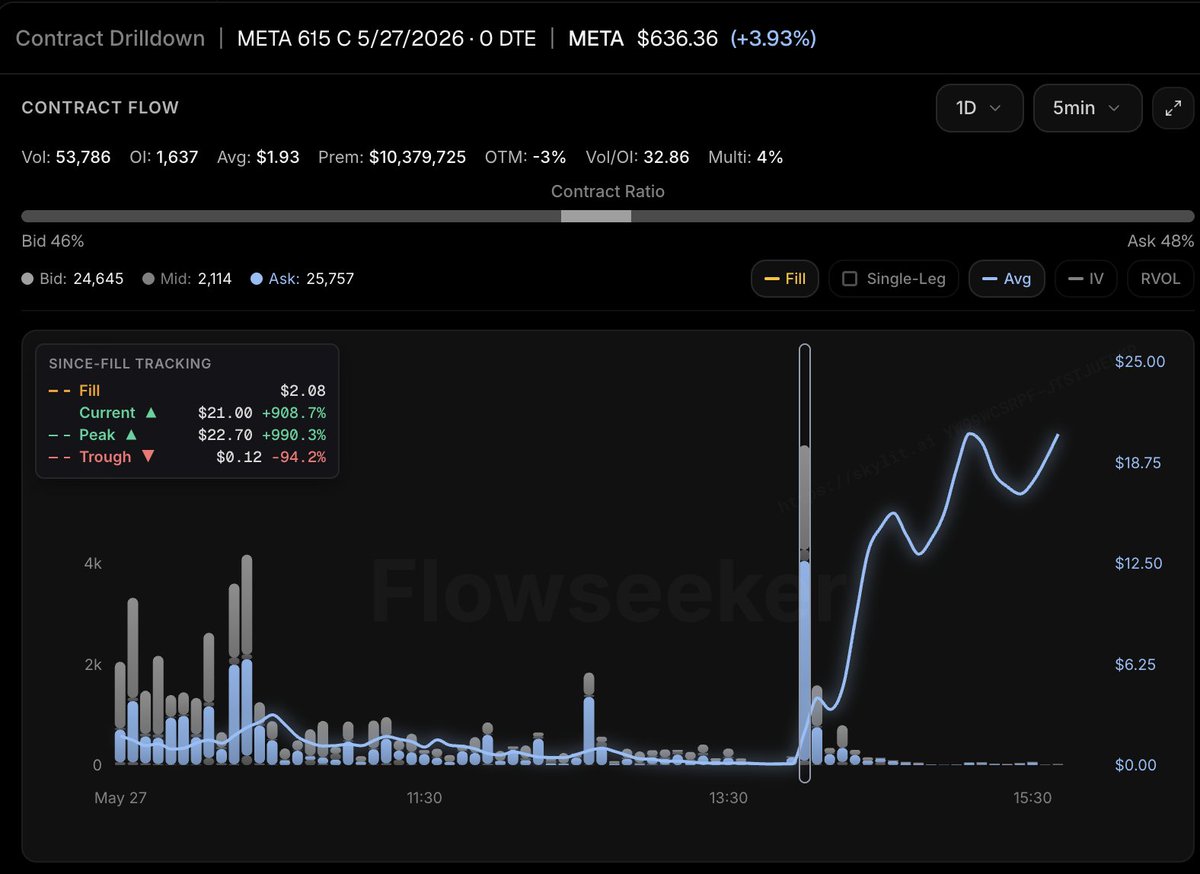Screen dimensions: 1200x874
Task: Open the 1D timeframe dropdown
Action: point(979,108)
